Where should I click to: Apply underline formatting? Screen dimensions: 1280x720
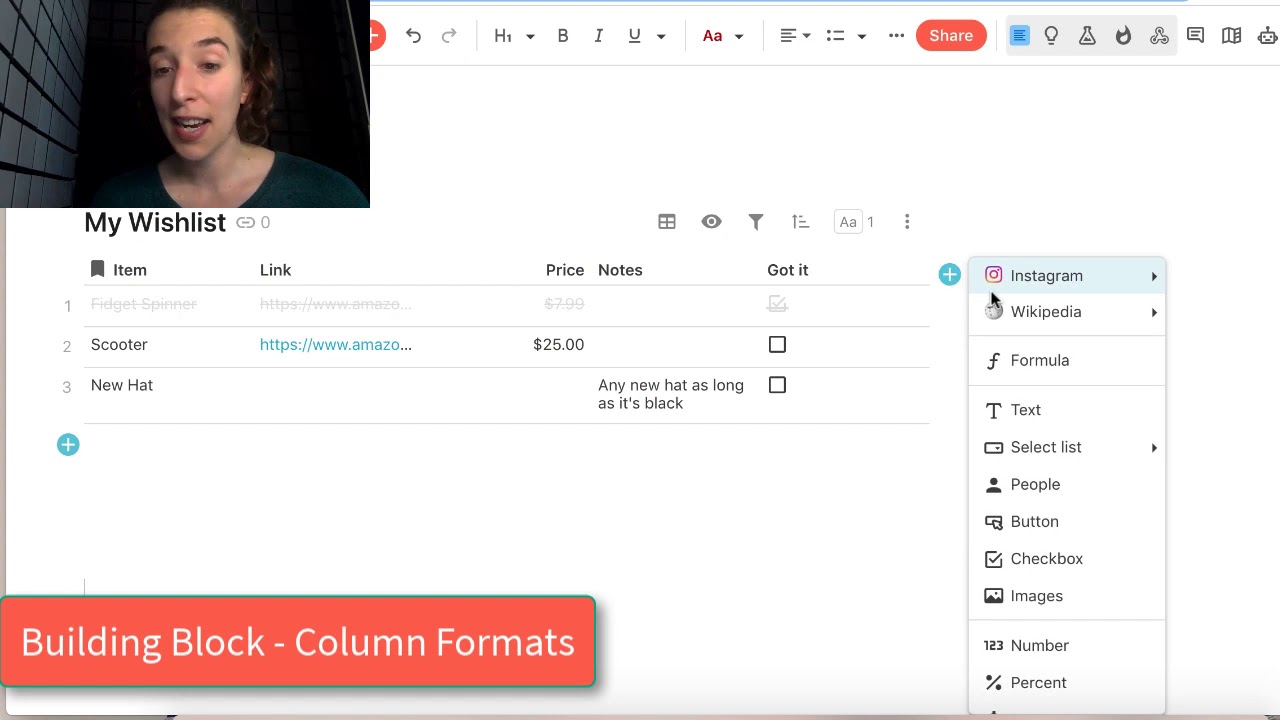point(634,36)
